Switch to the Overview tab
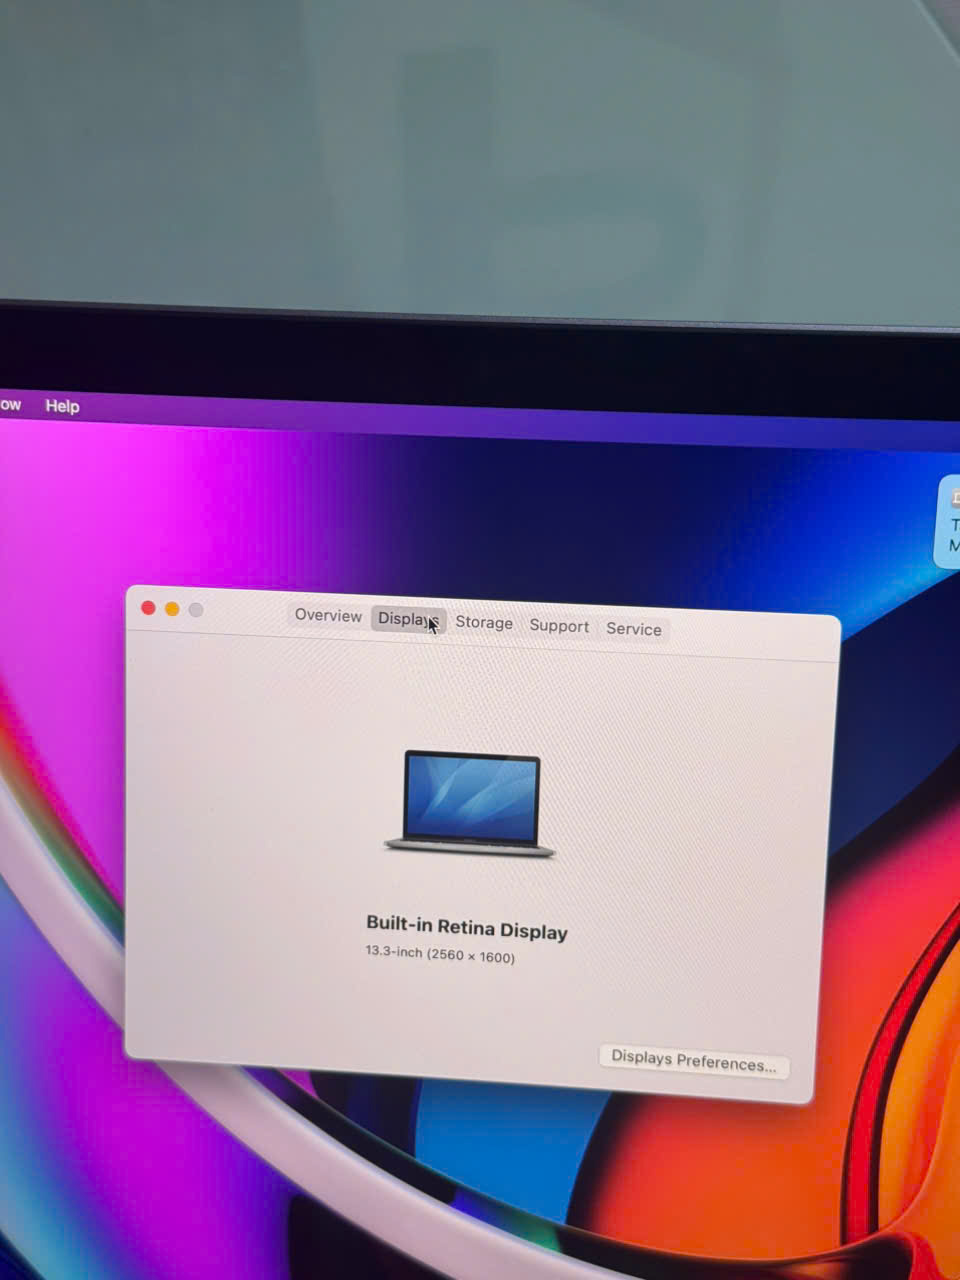 coord(328,616)
